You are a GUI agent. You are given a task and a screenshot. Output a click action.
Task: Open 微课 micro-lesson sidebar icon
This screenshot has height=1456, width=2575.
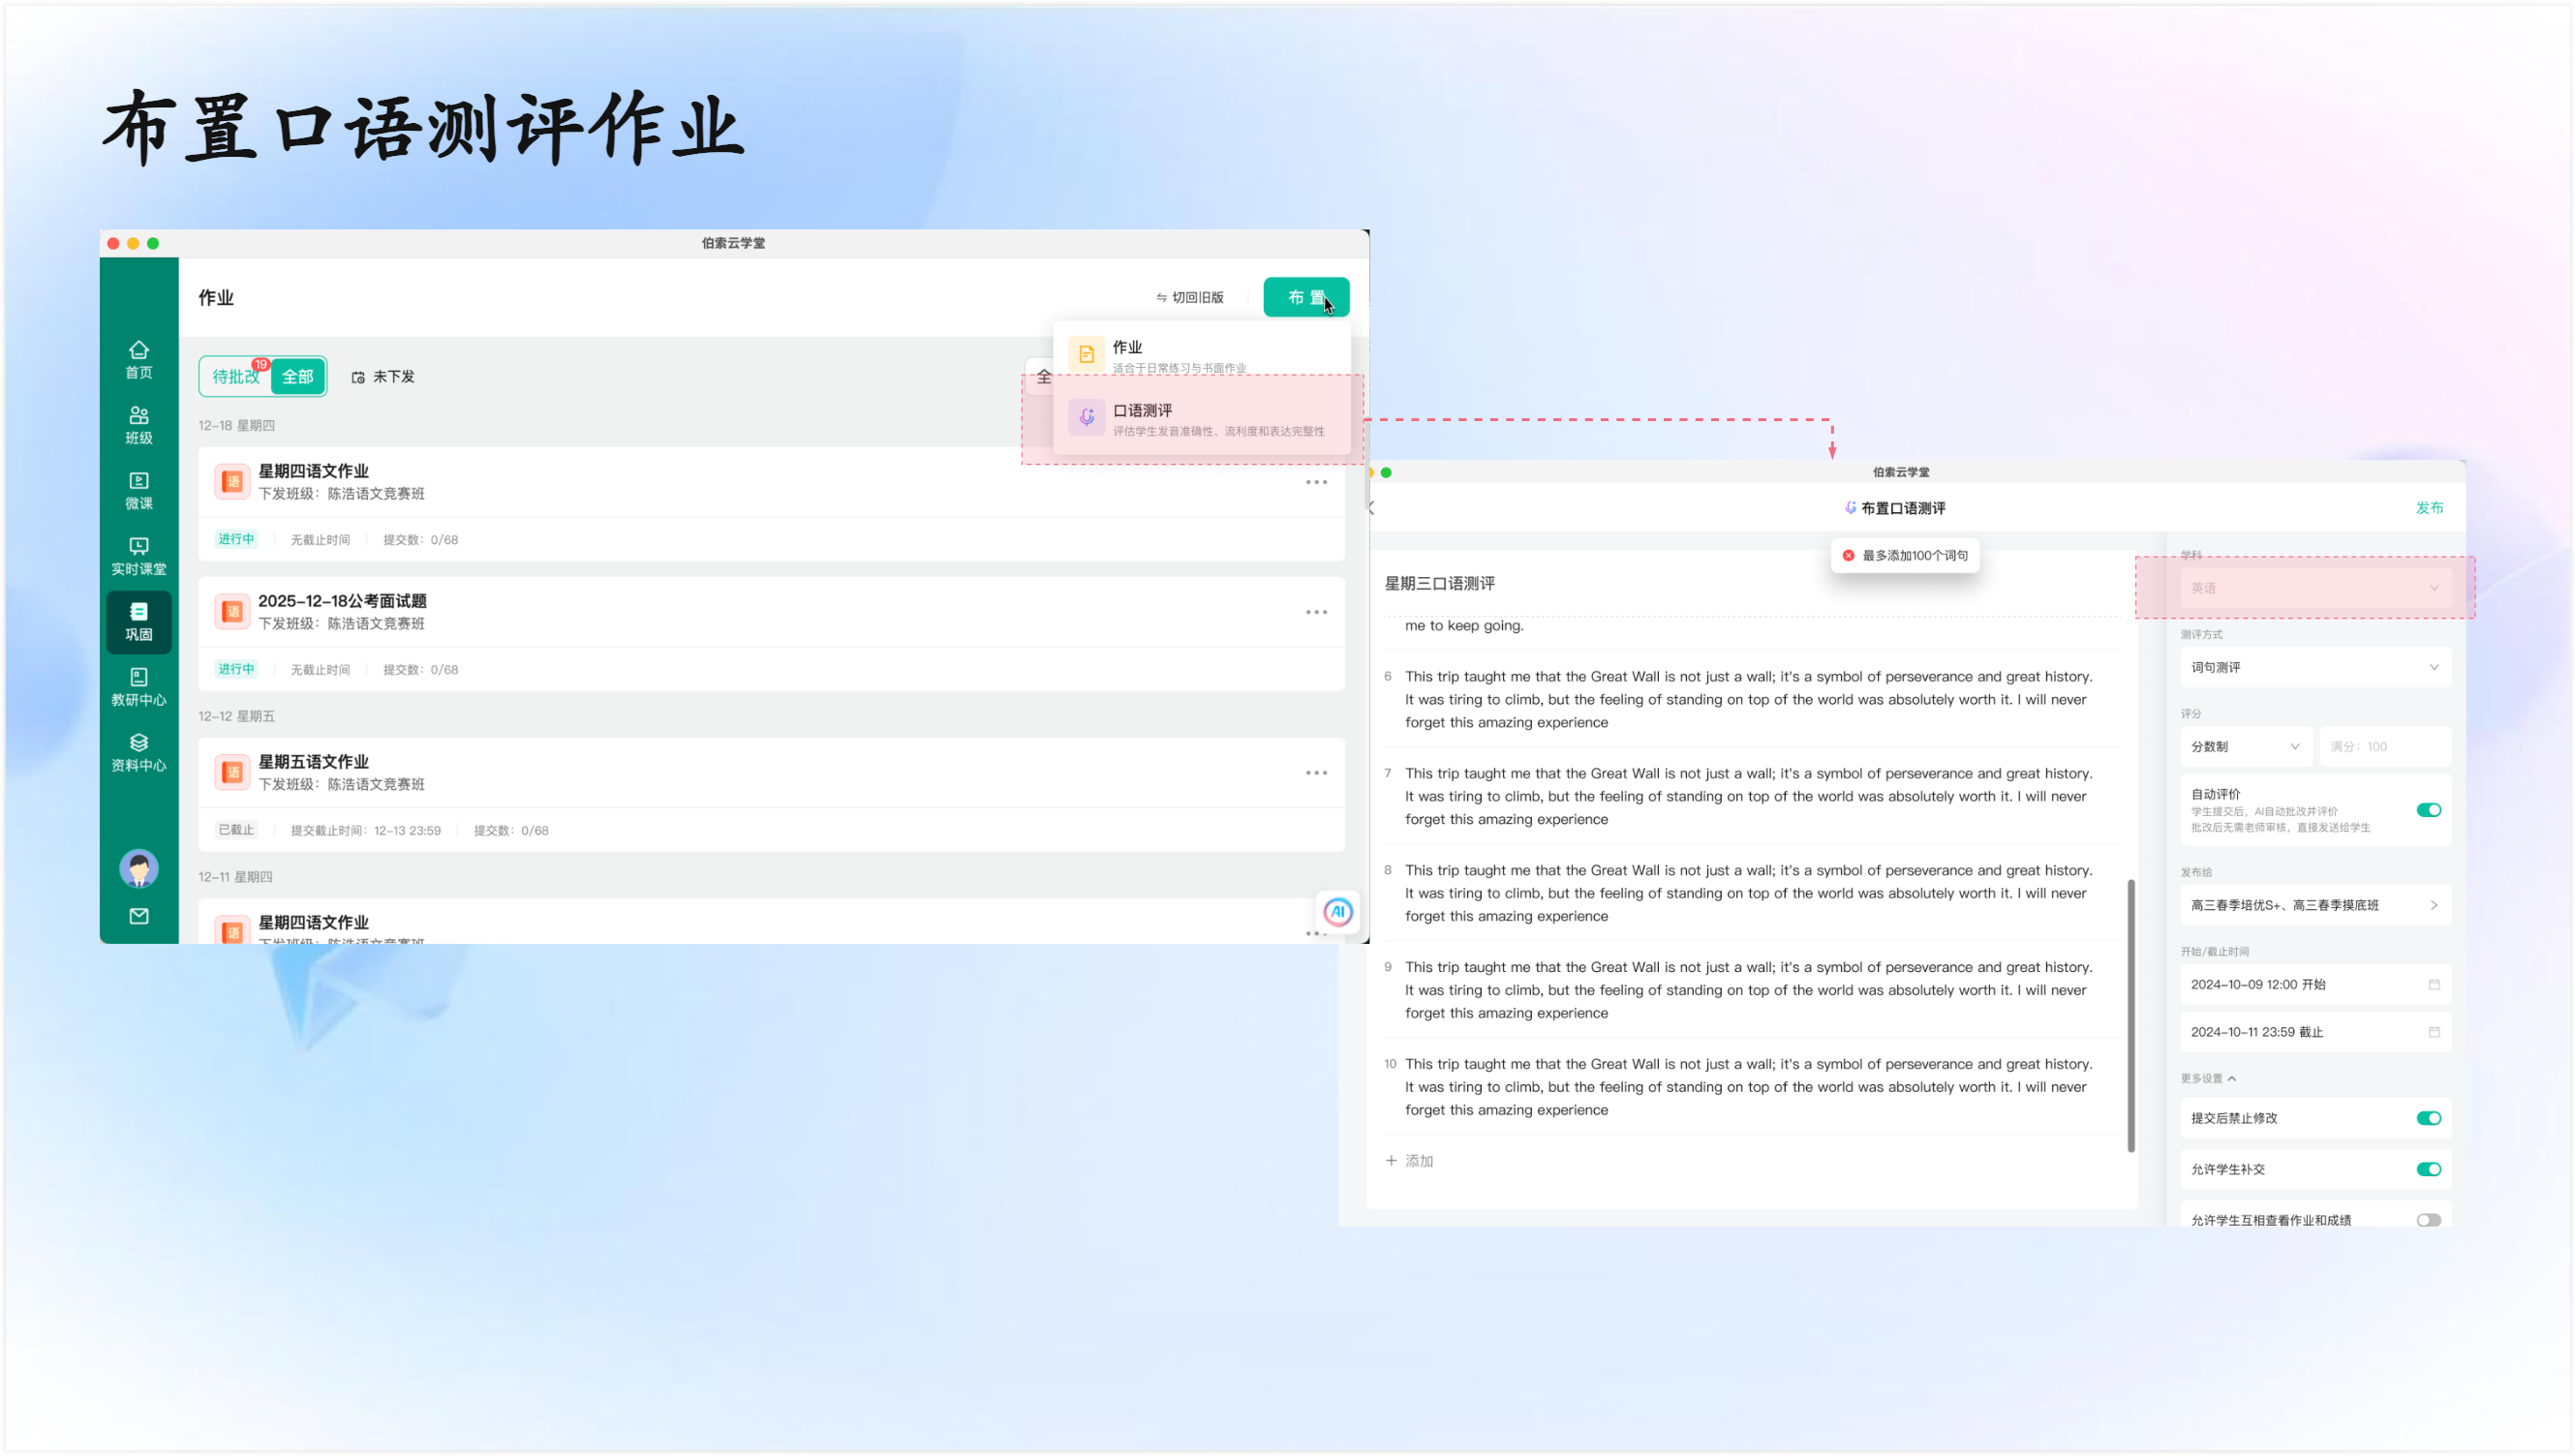[x=139, y=490]
